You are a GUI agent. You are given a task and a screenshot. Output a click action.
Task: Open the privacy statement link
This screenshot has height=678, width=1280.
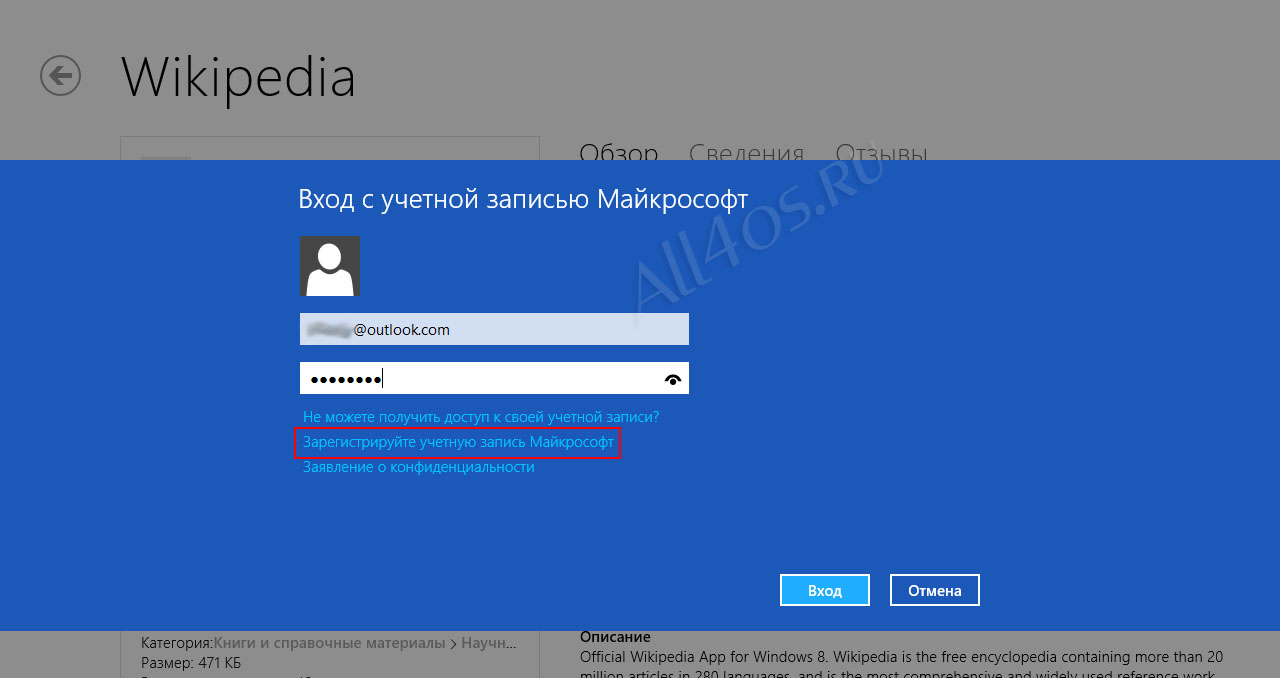click(419, 467)
